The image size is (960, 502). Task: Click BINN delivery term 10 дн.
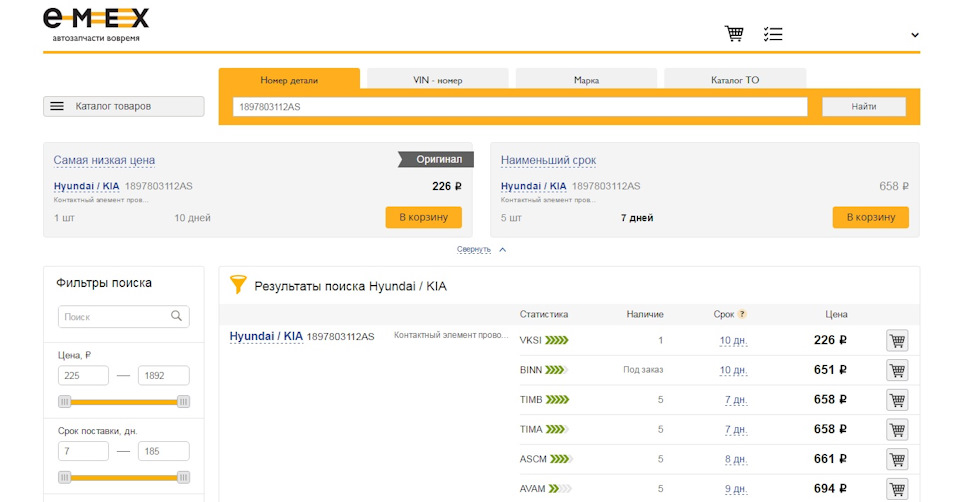[733, 370]
